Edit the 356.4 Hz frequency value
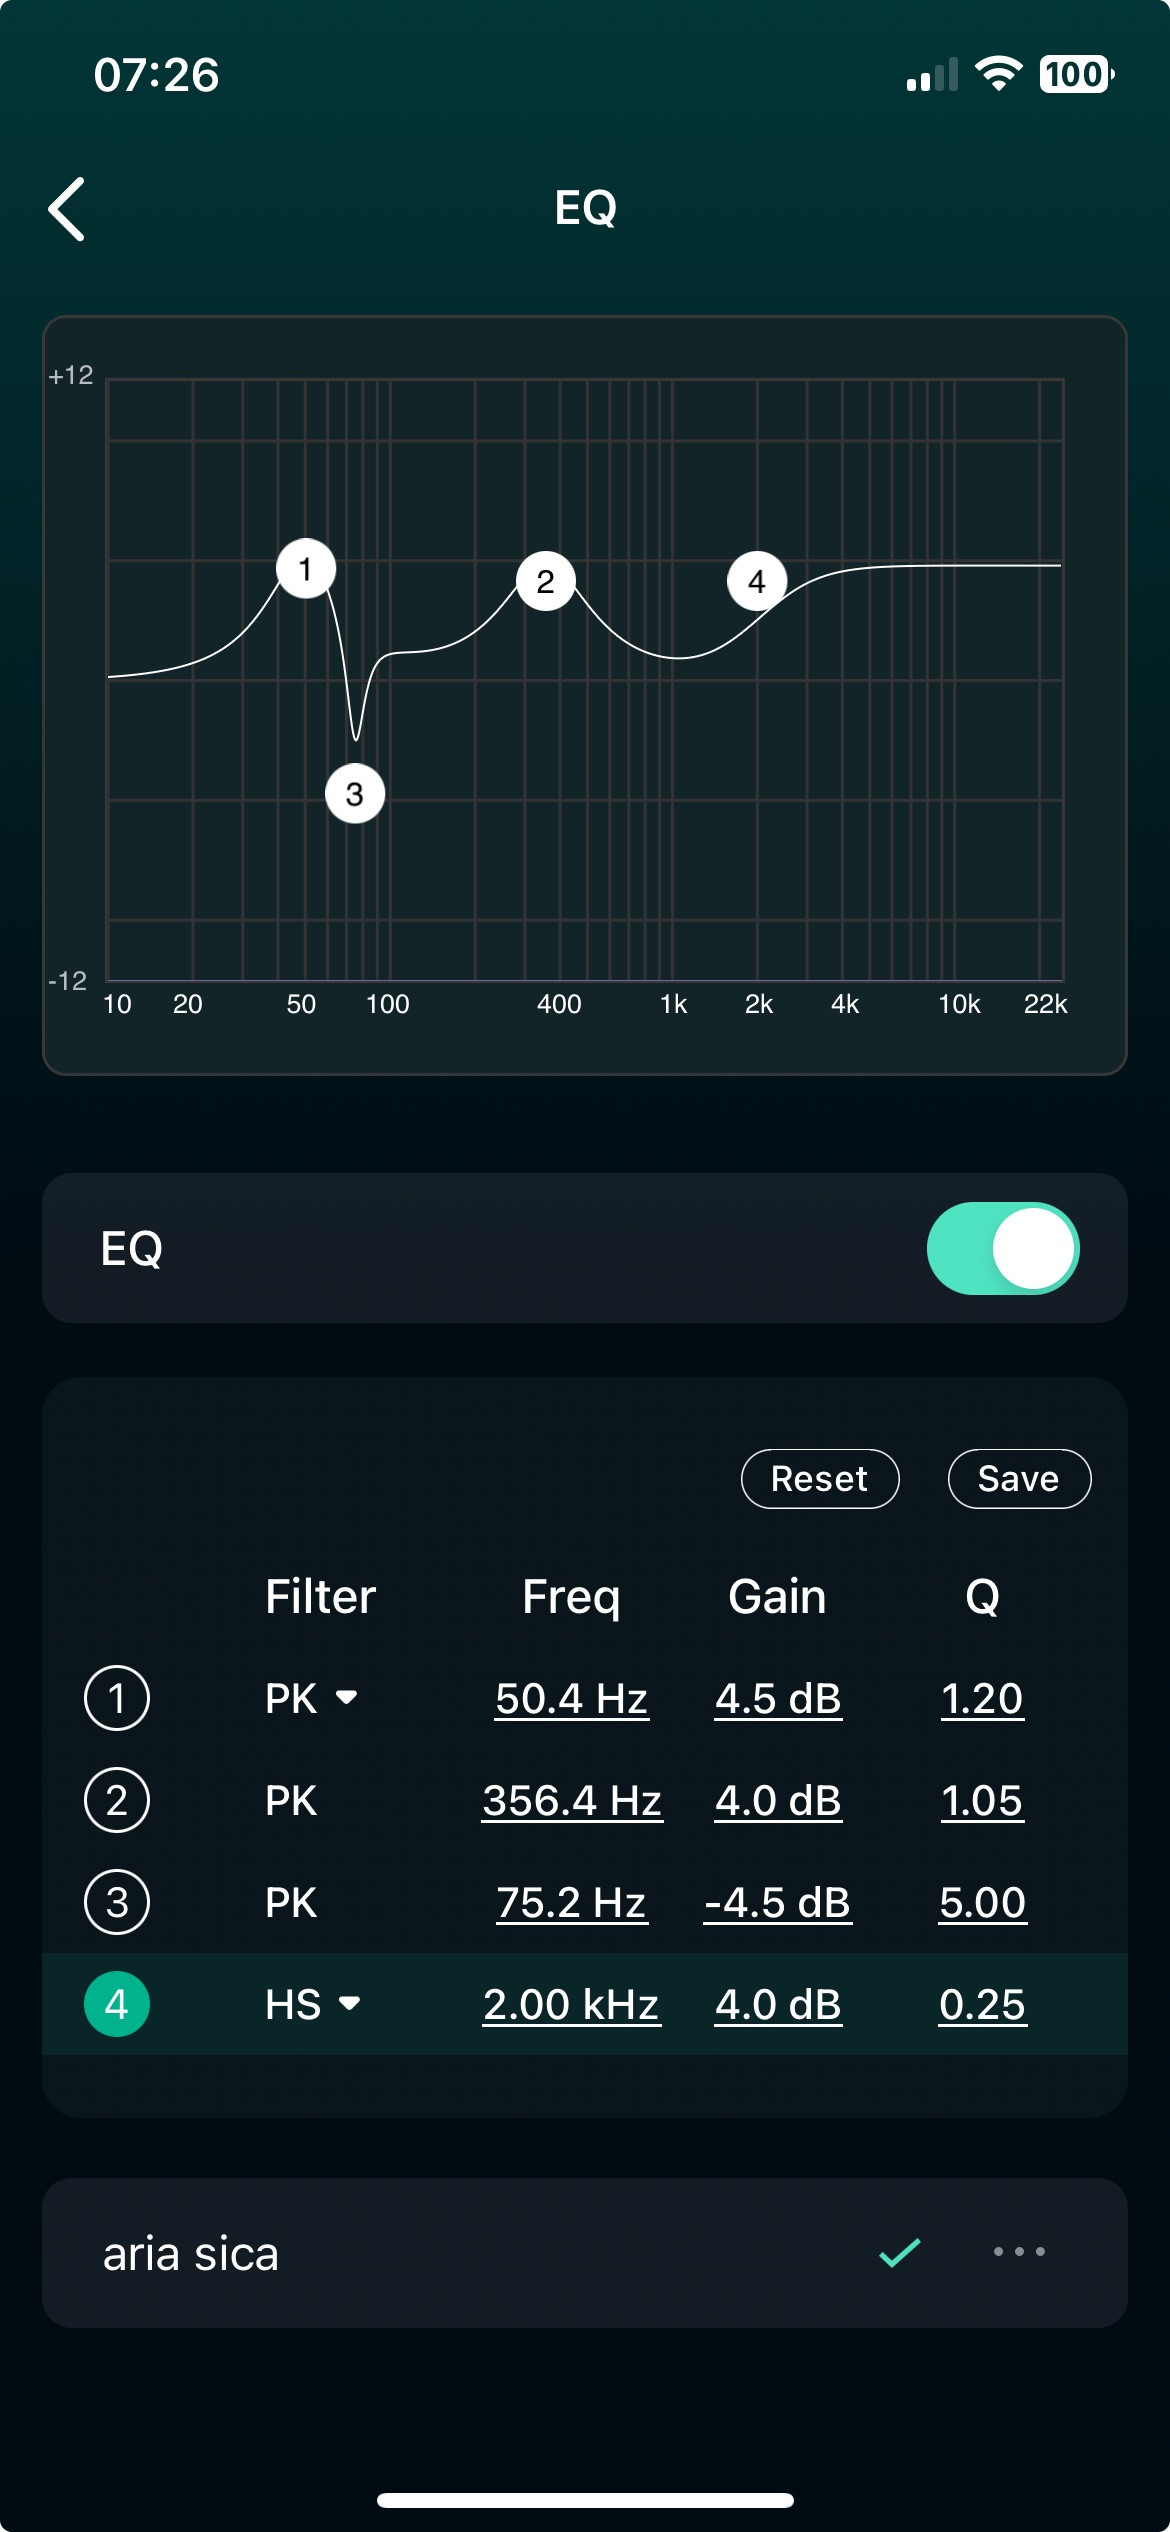Image resolution: width=1170 pixels, height=2532 pixels. click(572, 1800)
